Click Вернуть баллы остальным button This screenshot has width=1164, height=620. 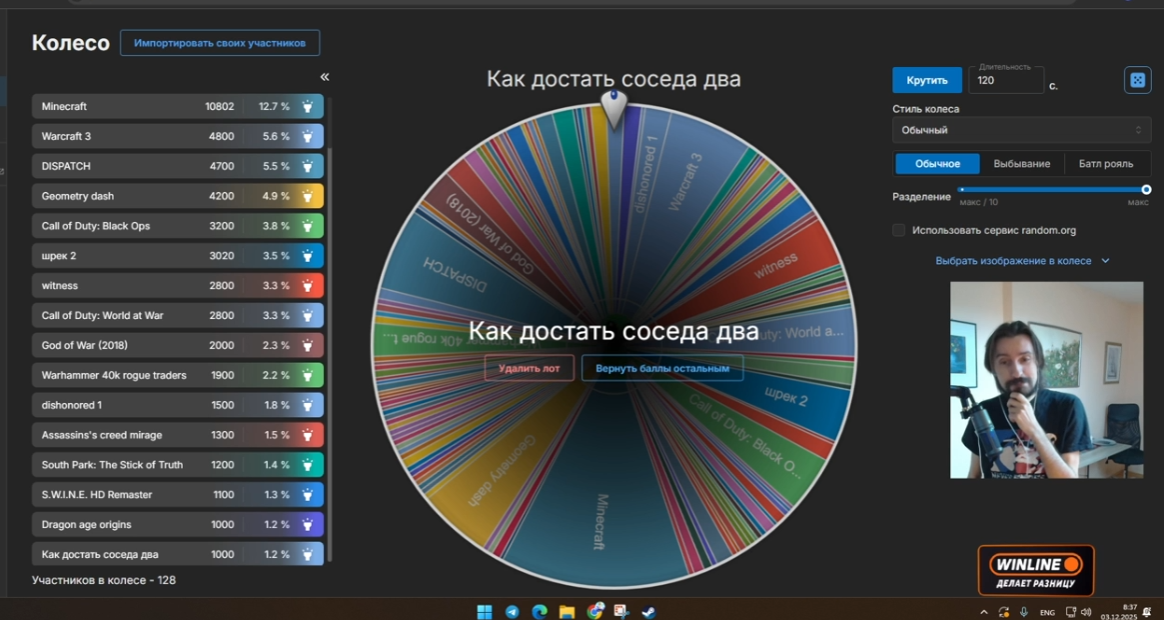[x=662, y=368]
